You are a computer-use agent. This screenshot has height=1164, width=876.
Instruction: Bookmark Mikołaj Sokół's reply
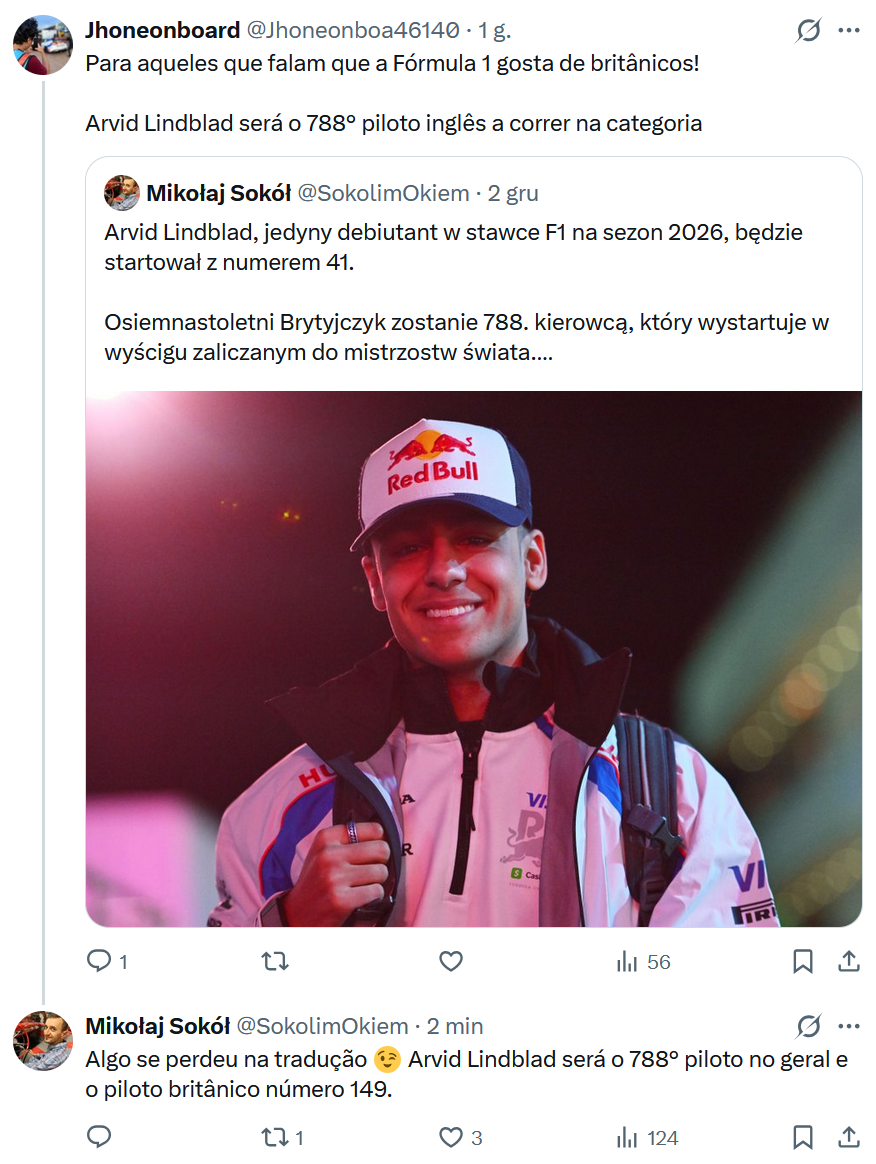pyautogui.click(x=802, y=1137)
